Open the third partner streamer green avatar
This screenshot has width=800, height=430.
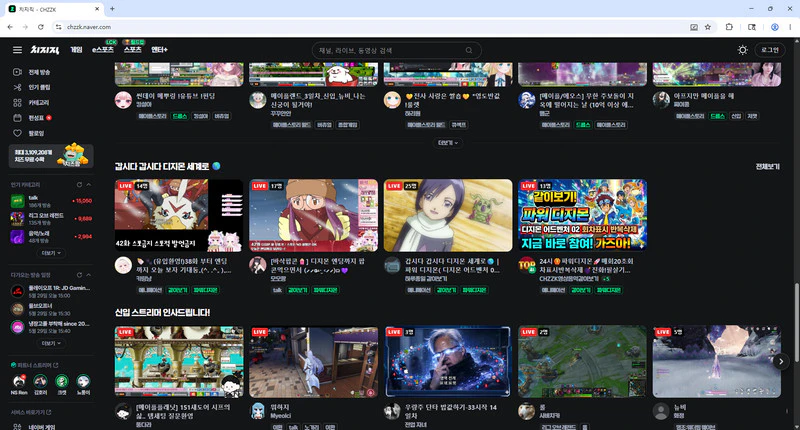62,381
